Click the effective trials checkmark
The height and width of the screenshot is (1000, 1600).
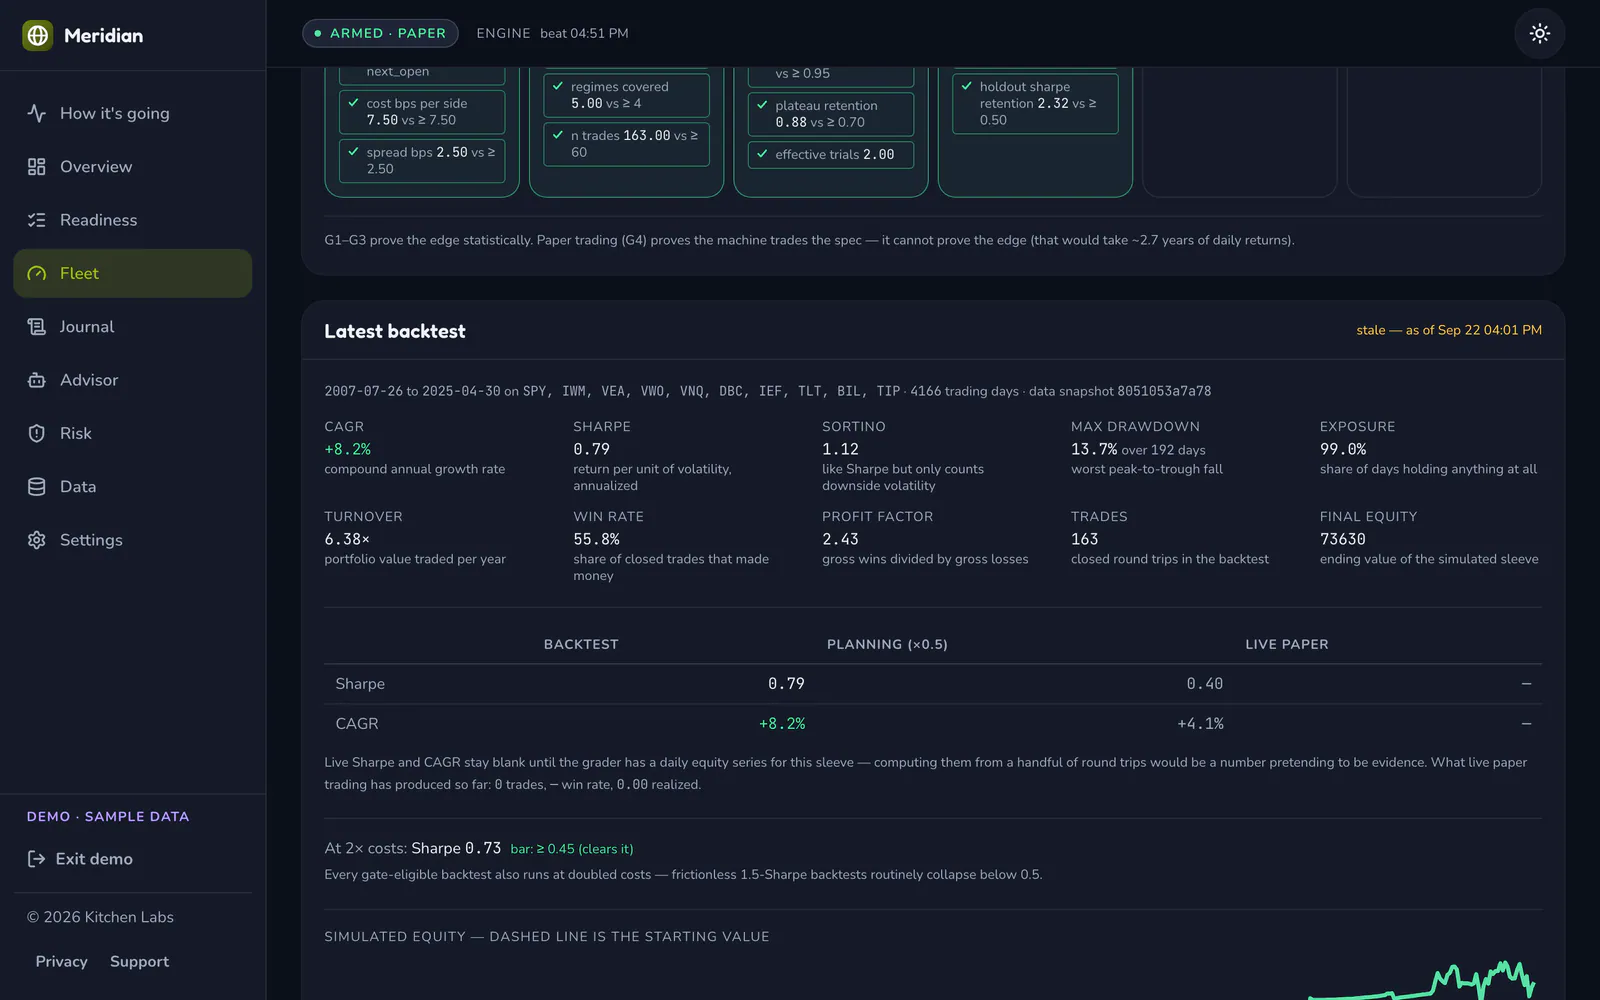(762, 154)
